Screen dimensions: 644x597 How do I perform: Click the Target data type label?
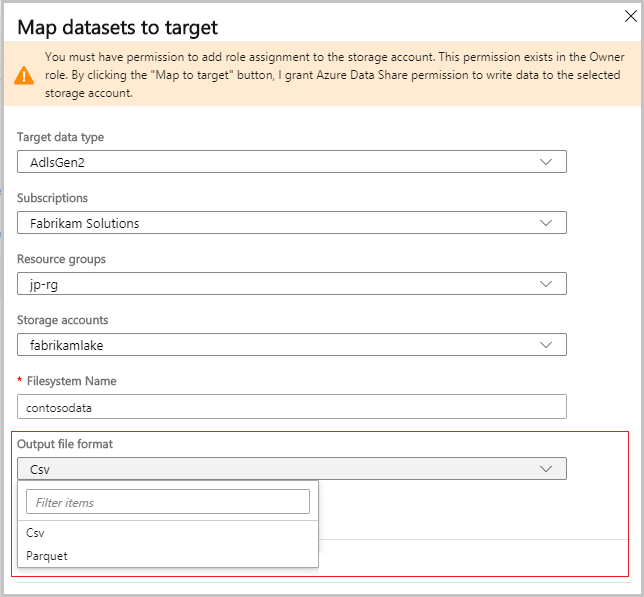tap(60, 137)
